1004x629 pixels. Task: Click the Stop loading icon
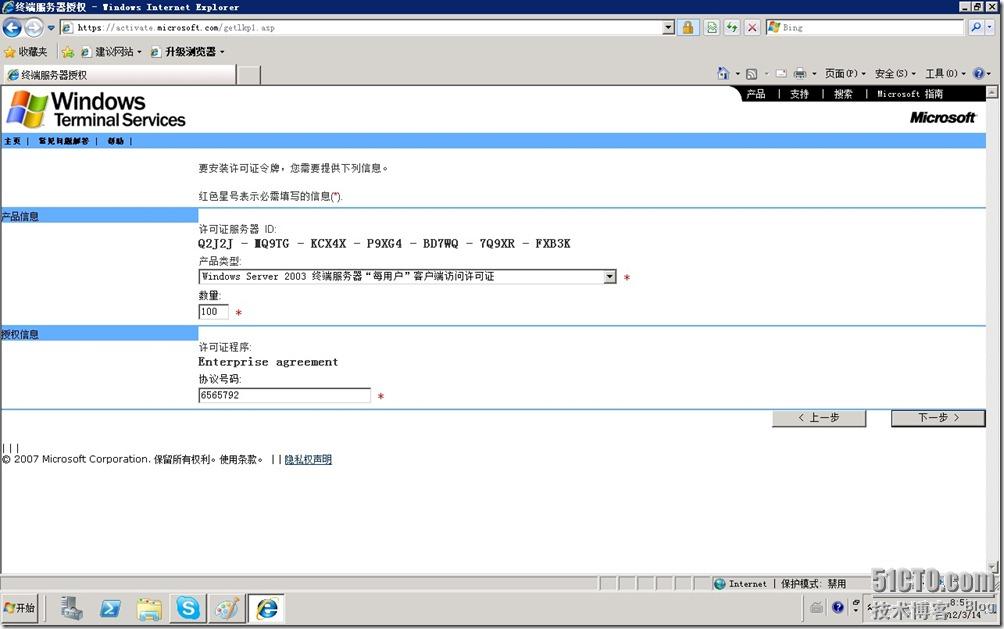pyautogui.click(x=752, y=28)
